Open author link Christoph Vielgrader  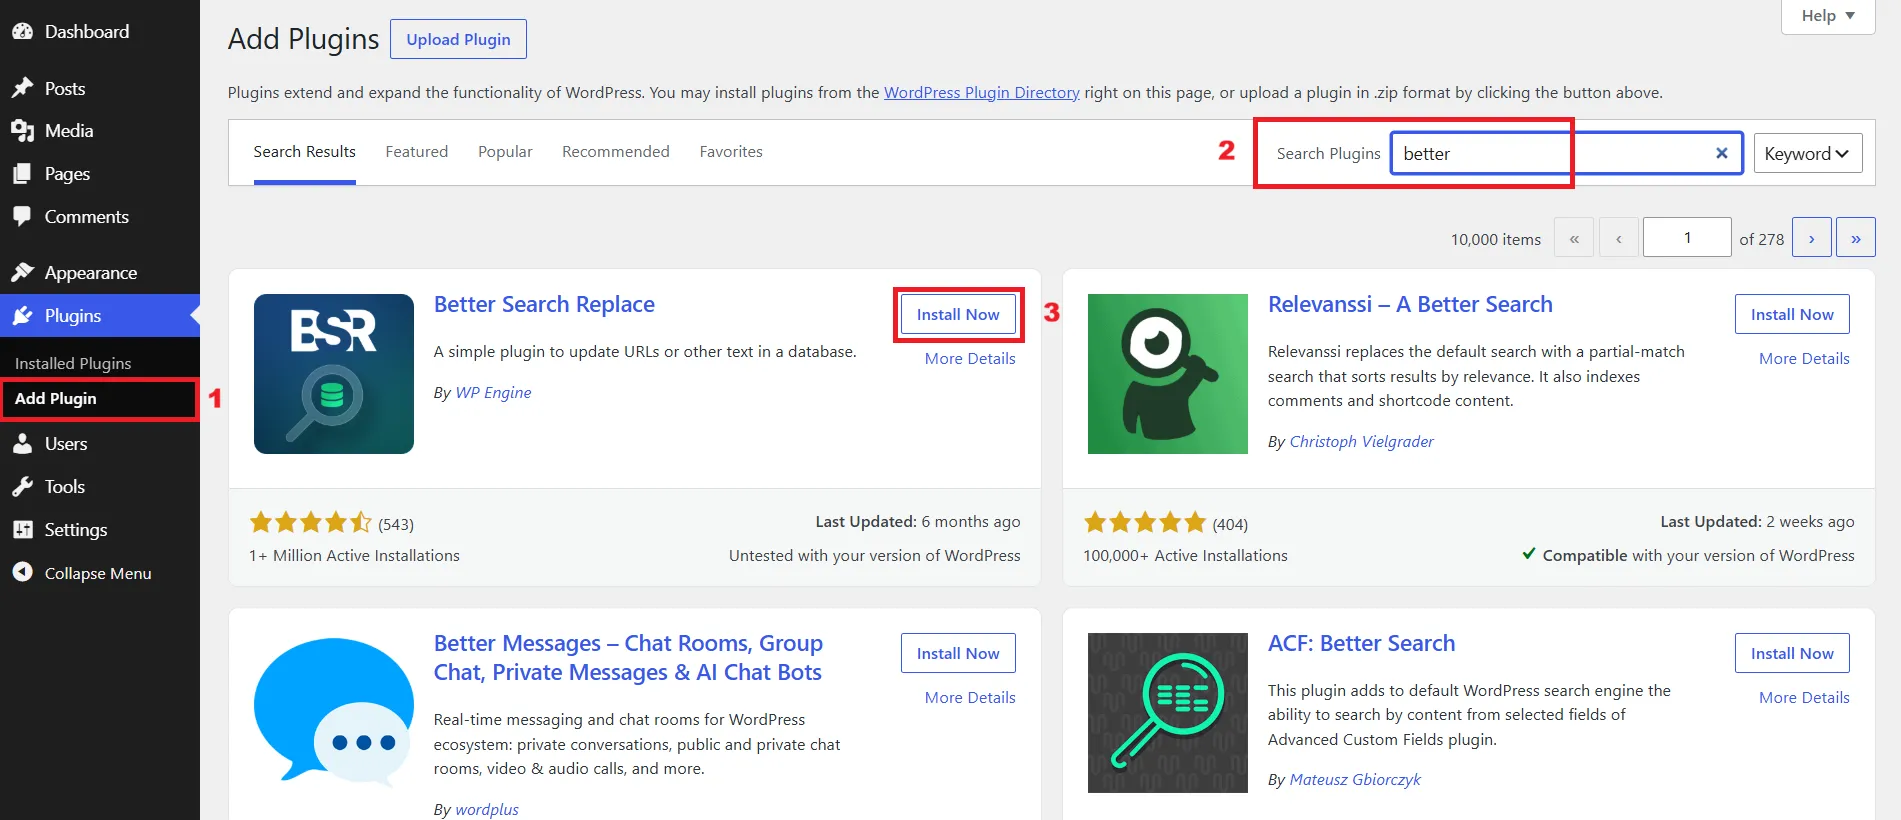click(1361, 441)
